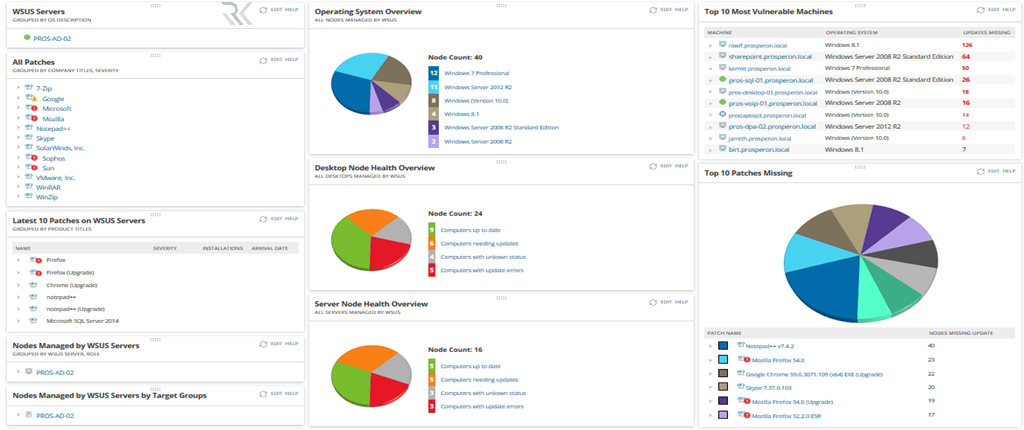Viewport: 1024px width, 430px height.
Task: Open Help for Desktop Node Health Overview
Action: 682,166
